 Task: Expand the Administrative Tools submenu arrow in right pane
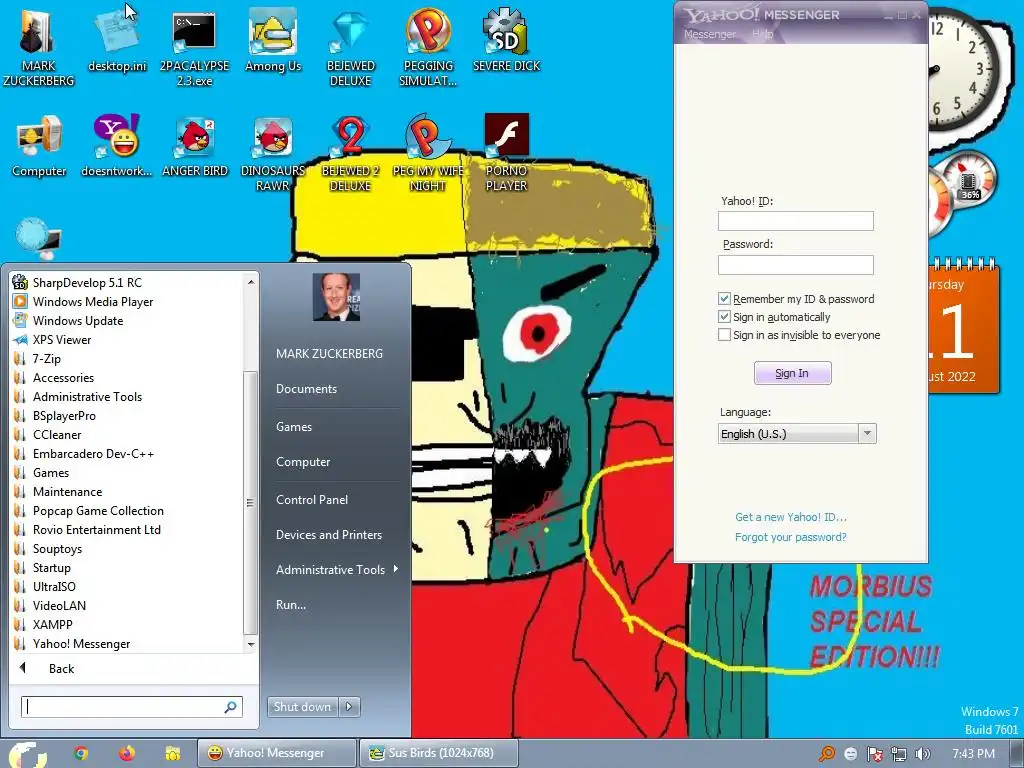click(396, 569)
